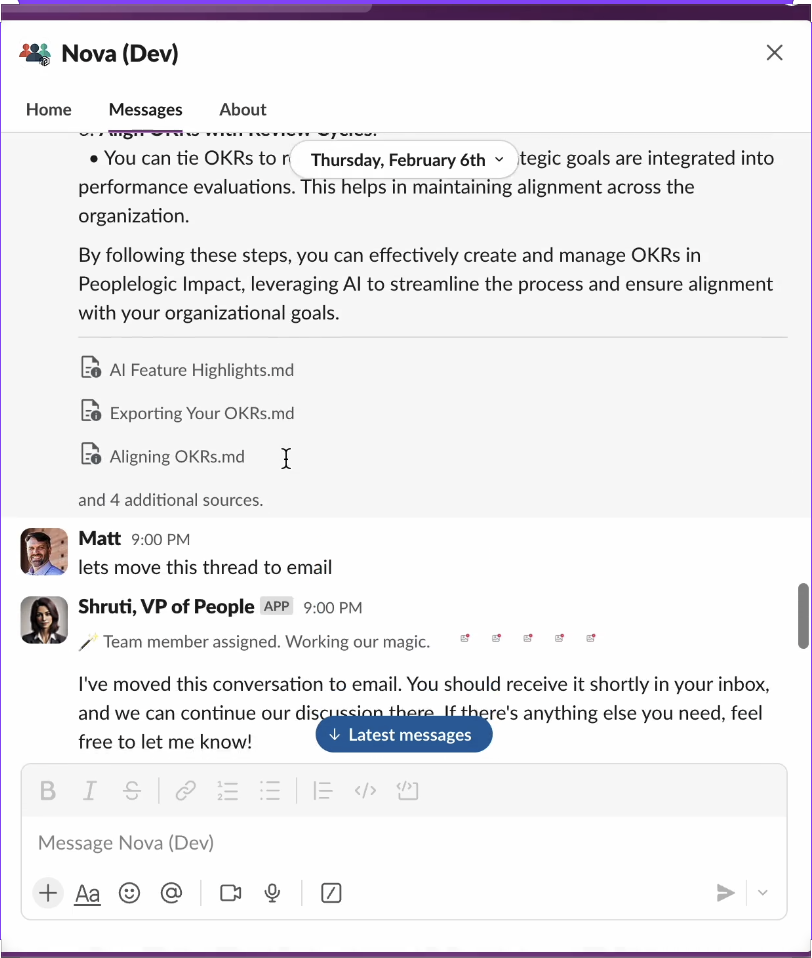812x958 pixels.
Task: Toggle italic text formatting
Action: tap(90, 792)
